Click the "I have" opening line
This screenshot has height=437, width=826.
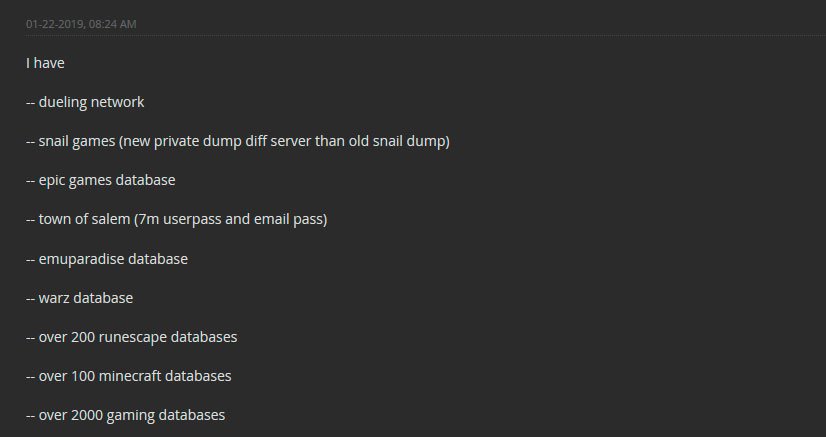tap(45, 63)
